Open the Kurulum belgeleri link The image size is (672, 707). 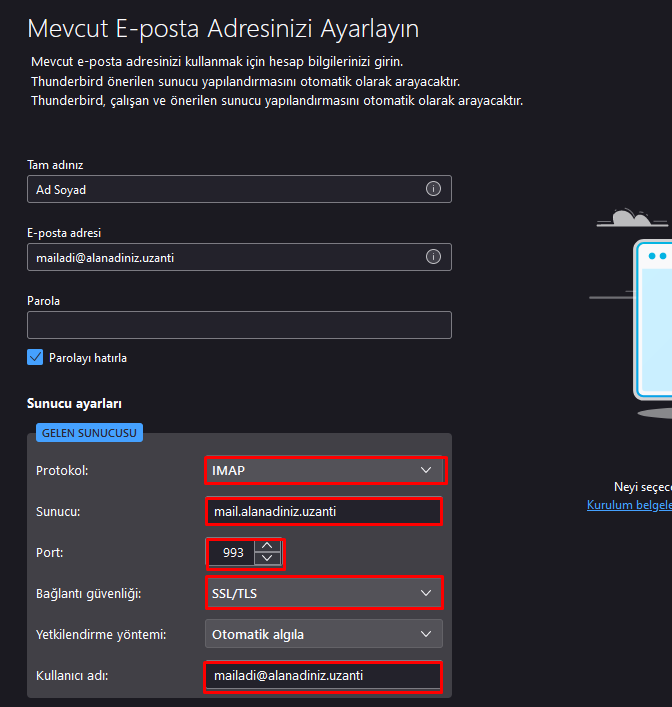pos(629,505)
